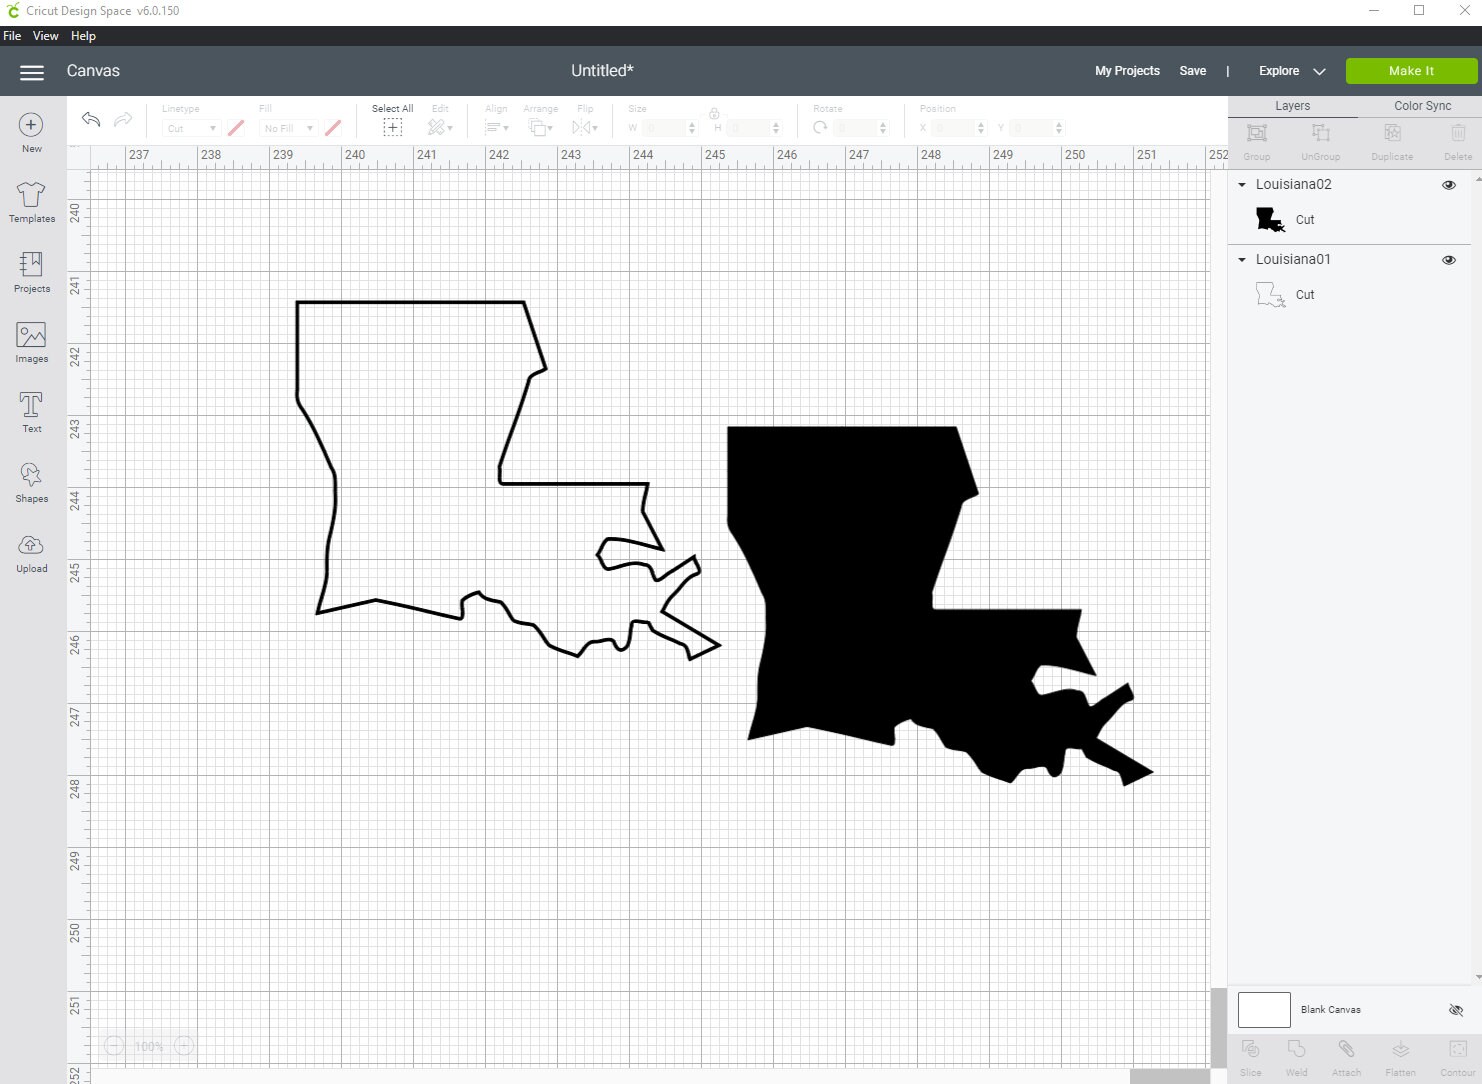Click the Text tool
The image size is (1482, 1084).
31,413
